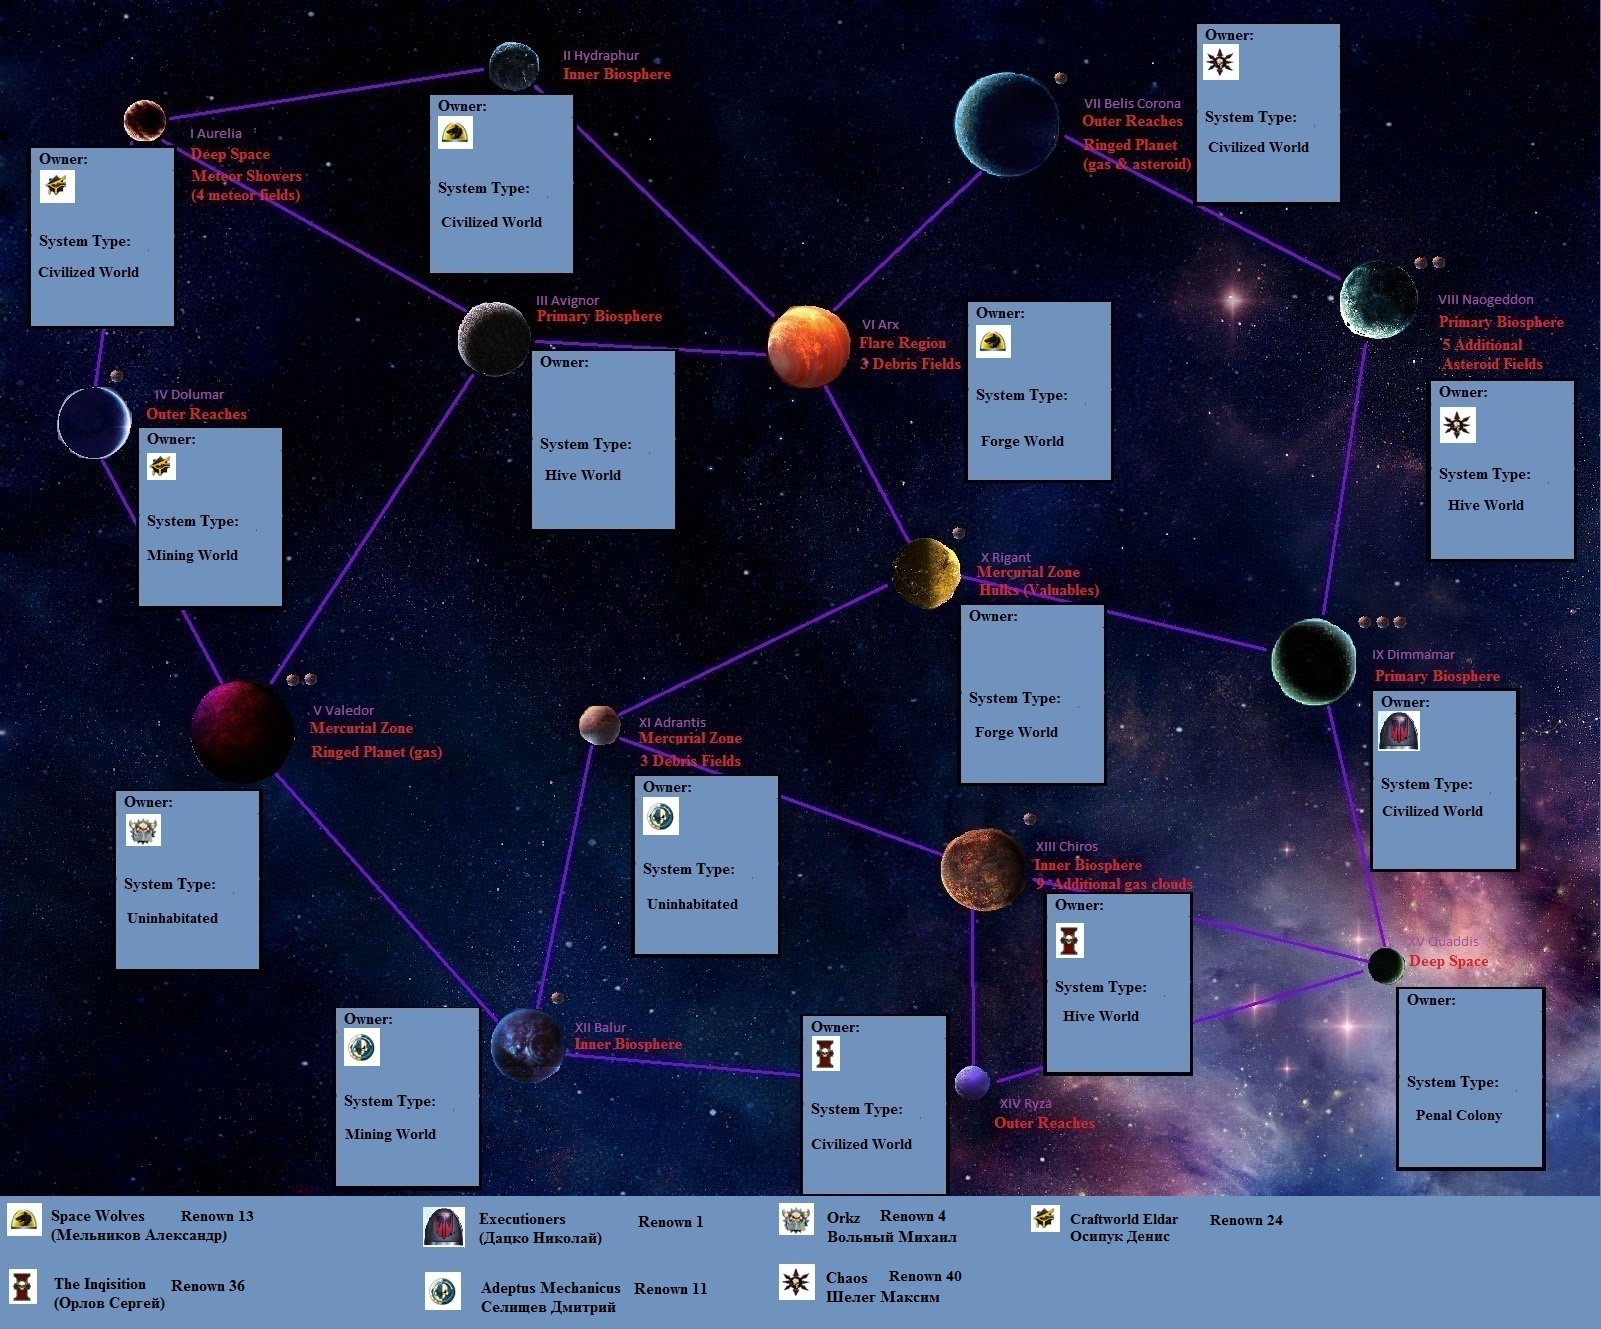Click Chaos legend icon
The image size is (1601, 1329).
pyautogui.click(x=797, y=1282)
